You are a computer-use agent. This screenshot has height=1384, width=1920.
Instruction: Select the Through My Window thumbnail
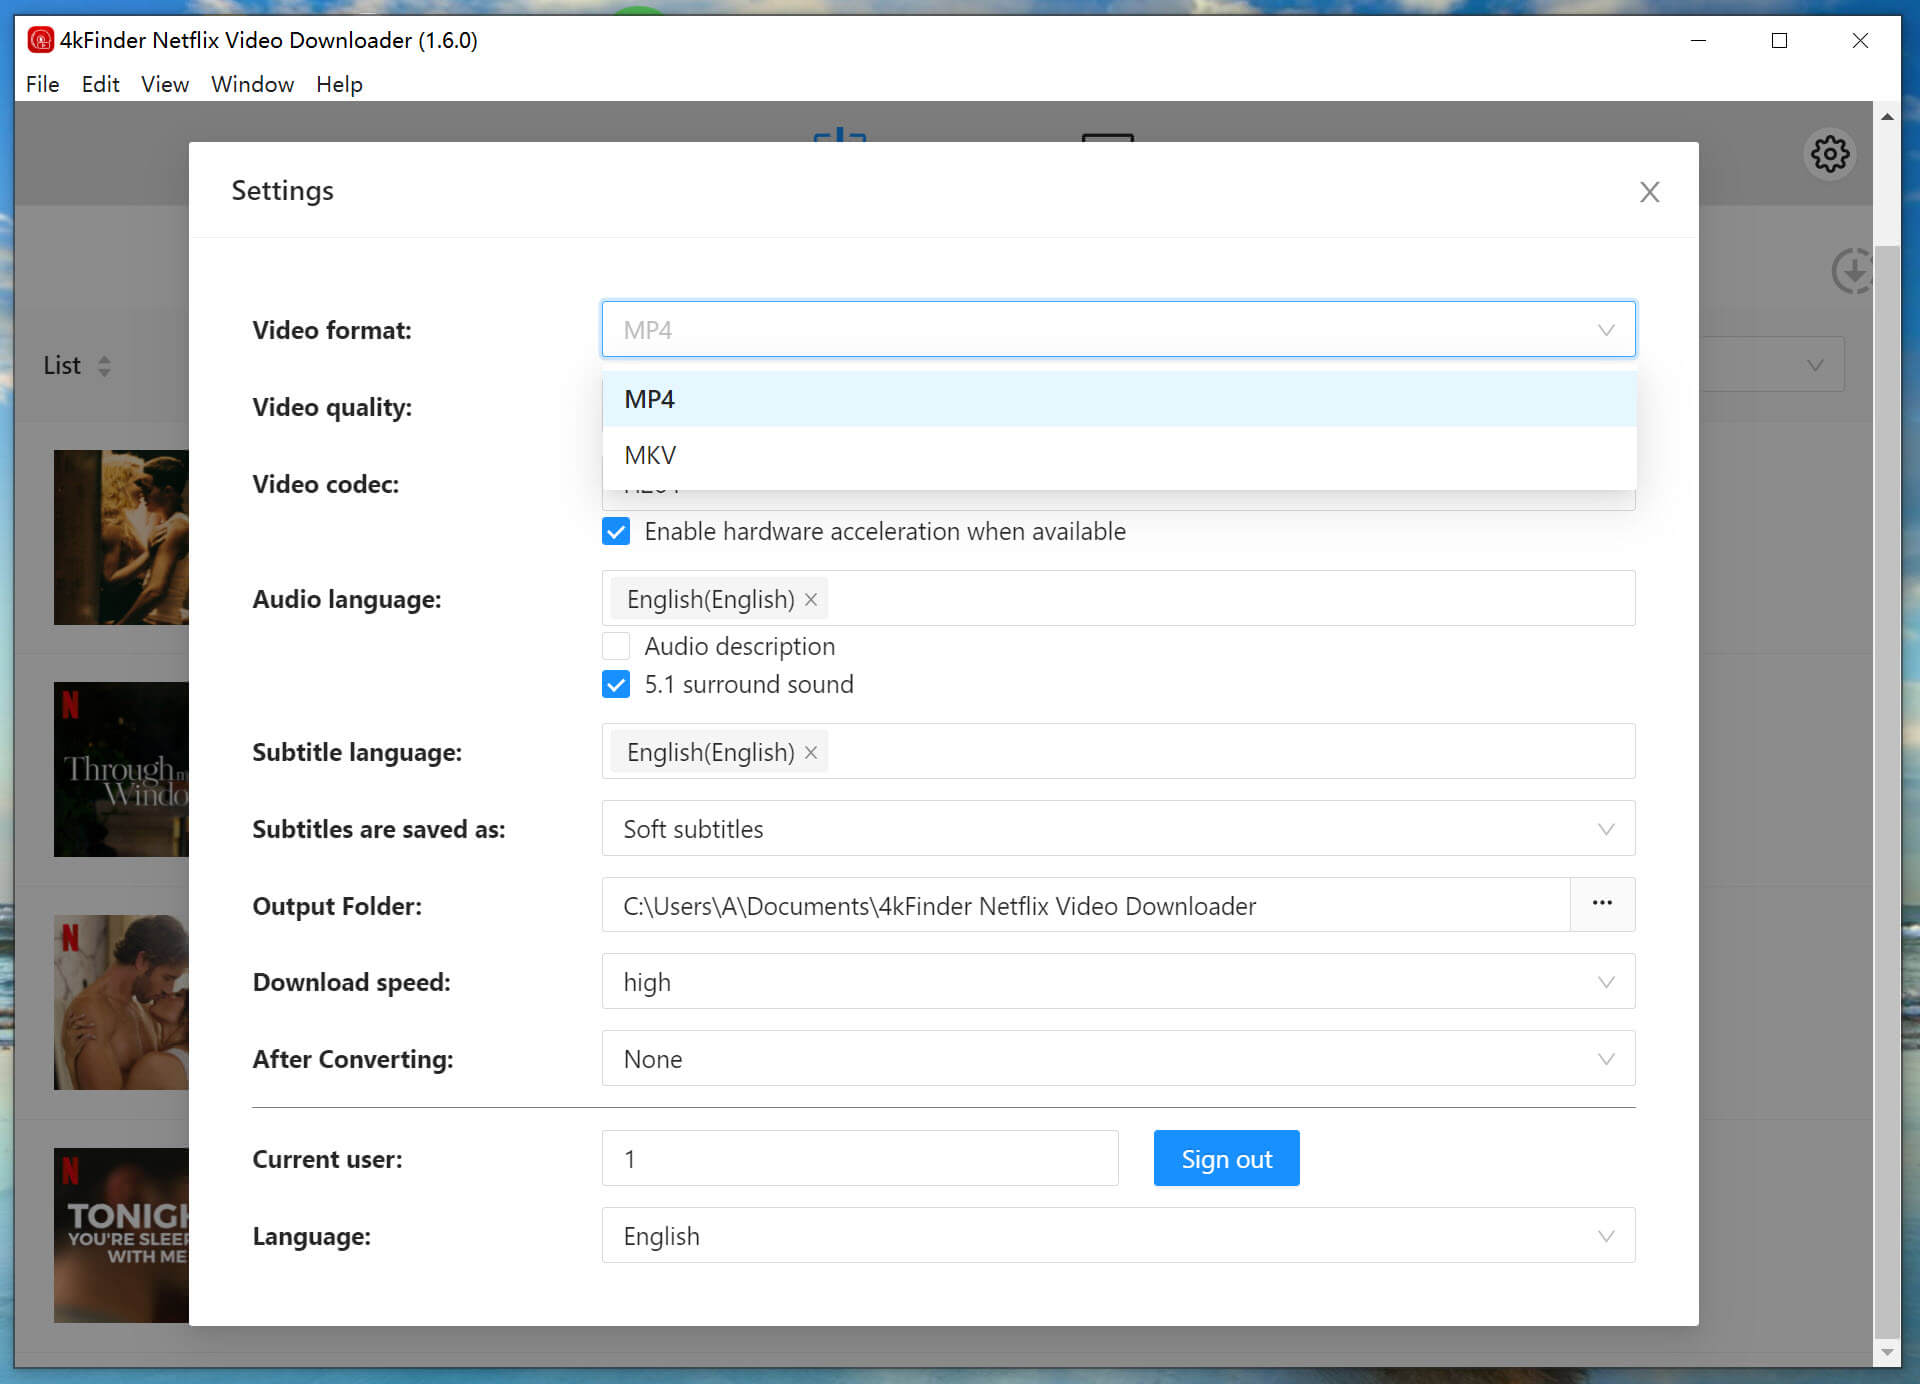point(121,769)
